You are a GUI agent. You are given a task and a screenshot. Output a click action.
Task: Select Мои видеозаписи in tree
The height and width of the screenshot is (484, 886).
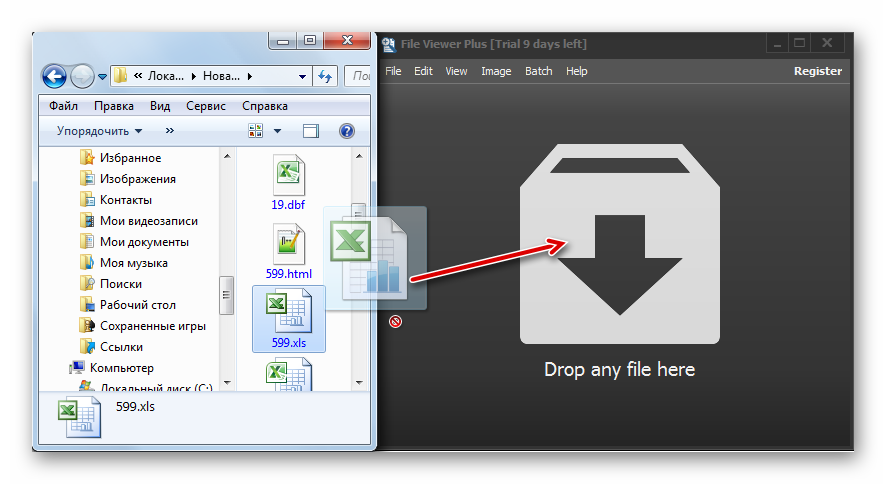(149, 221)
